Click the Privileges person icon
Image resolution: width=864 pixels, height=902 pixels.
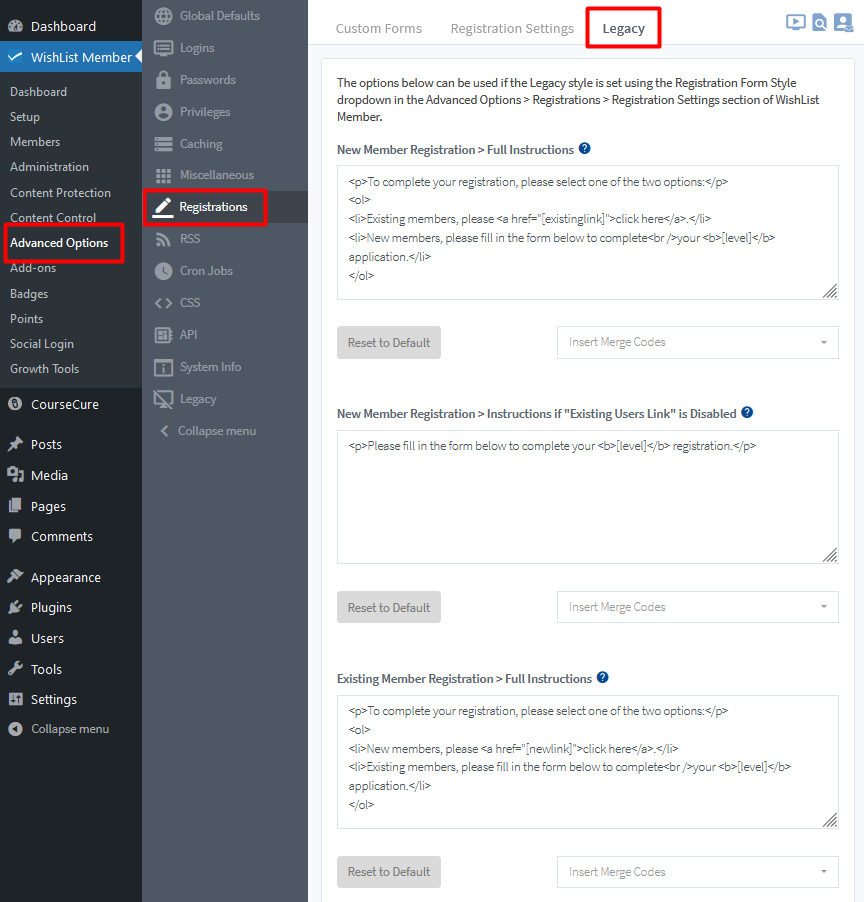pos(163,112)
